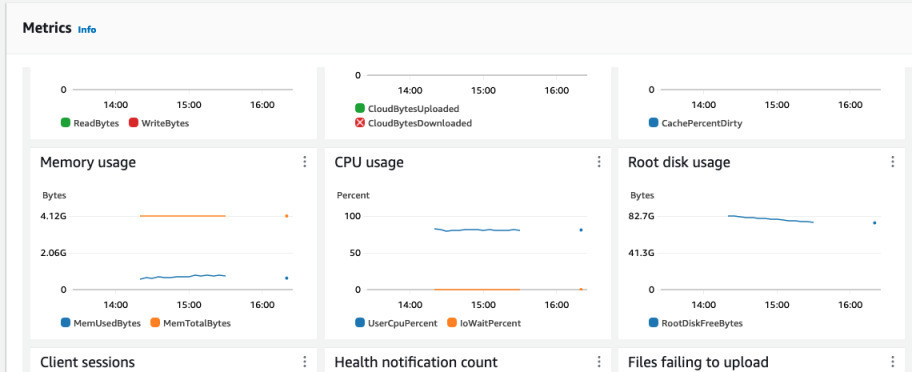Click the CloudBytesUploaded legend label
The height and width of the screenshot is (372, 912).
click(414, 109)
